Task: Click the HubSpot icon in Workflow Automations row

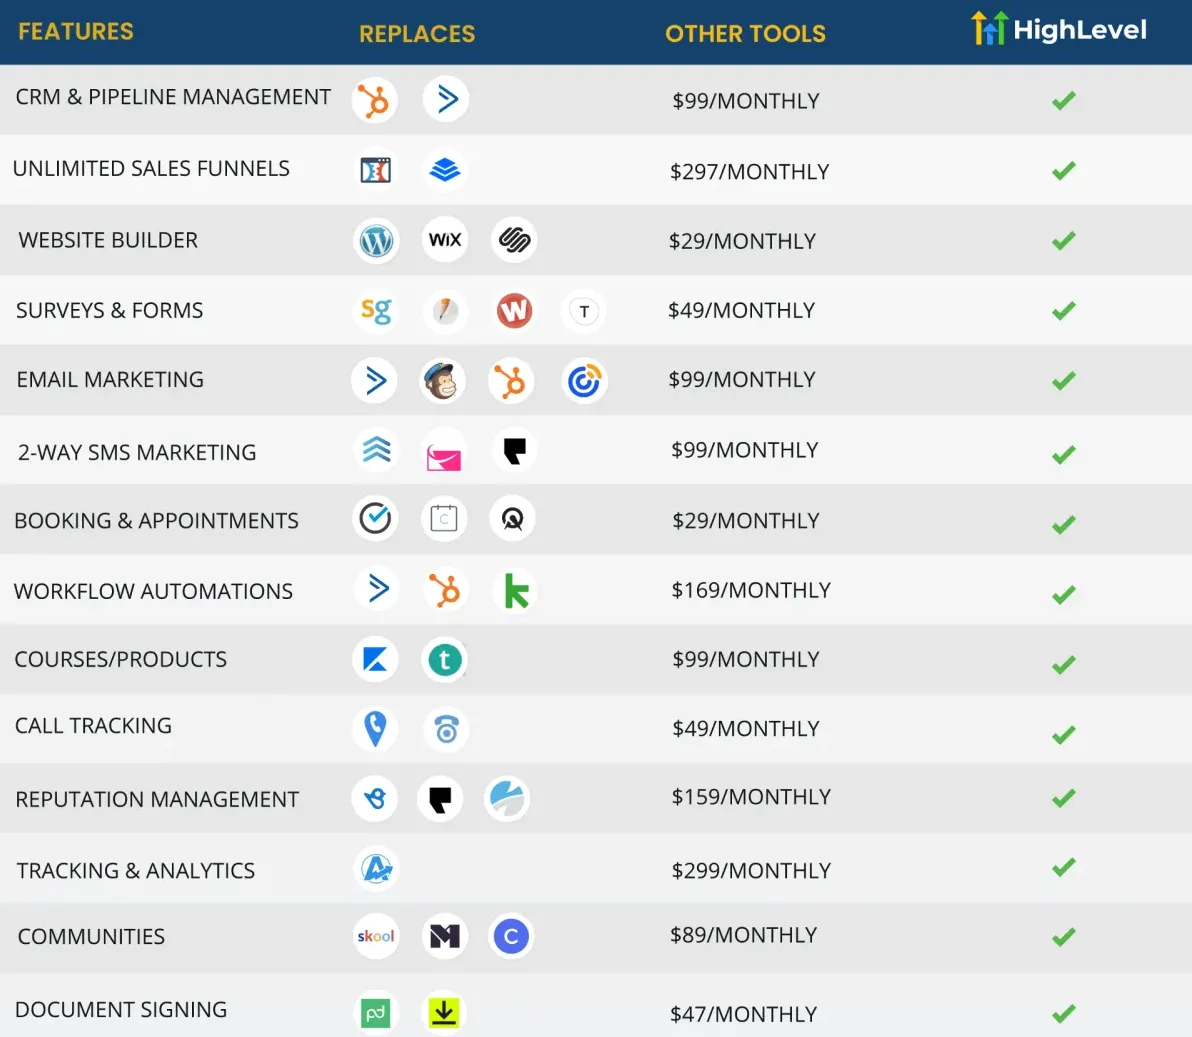Action: (445, 591)
